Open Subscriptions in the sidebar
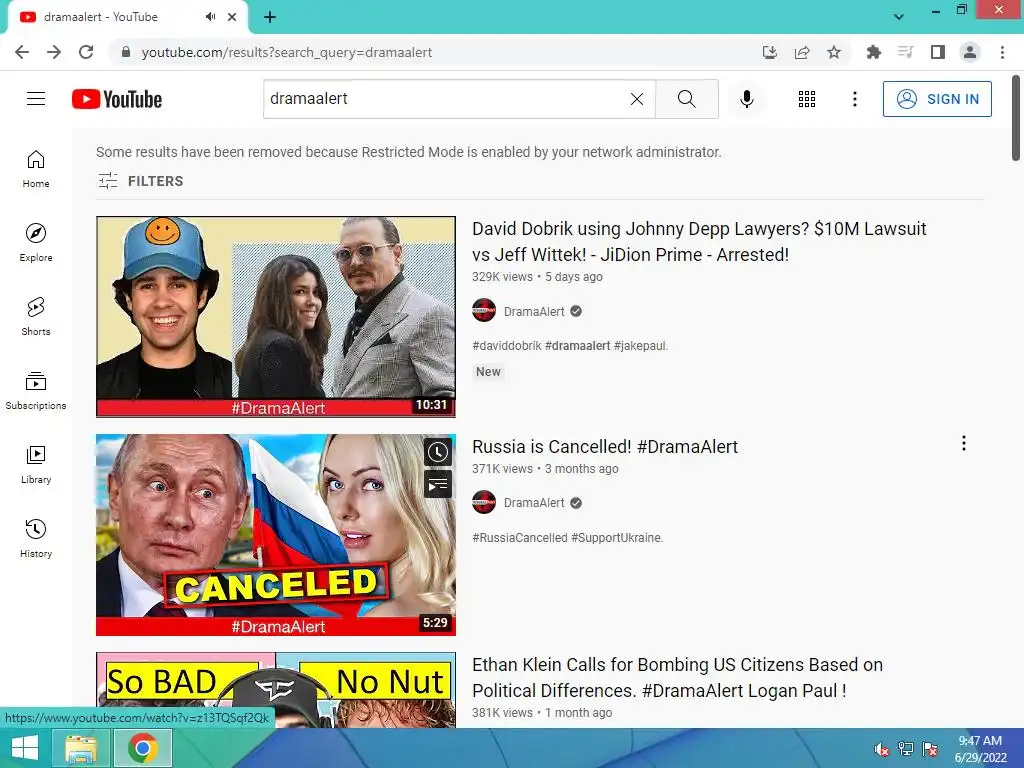This screenshot has width=1024, height=768. pyautogui.click(x=36, y=391)
